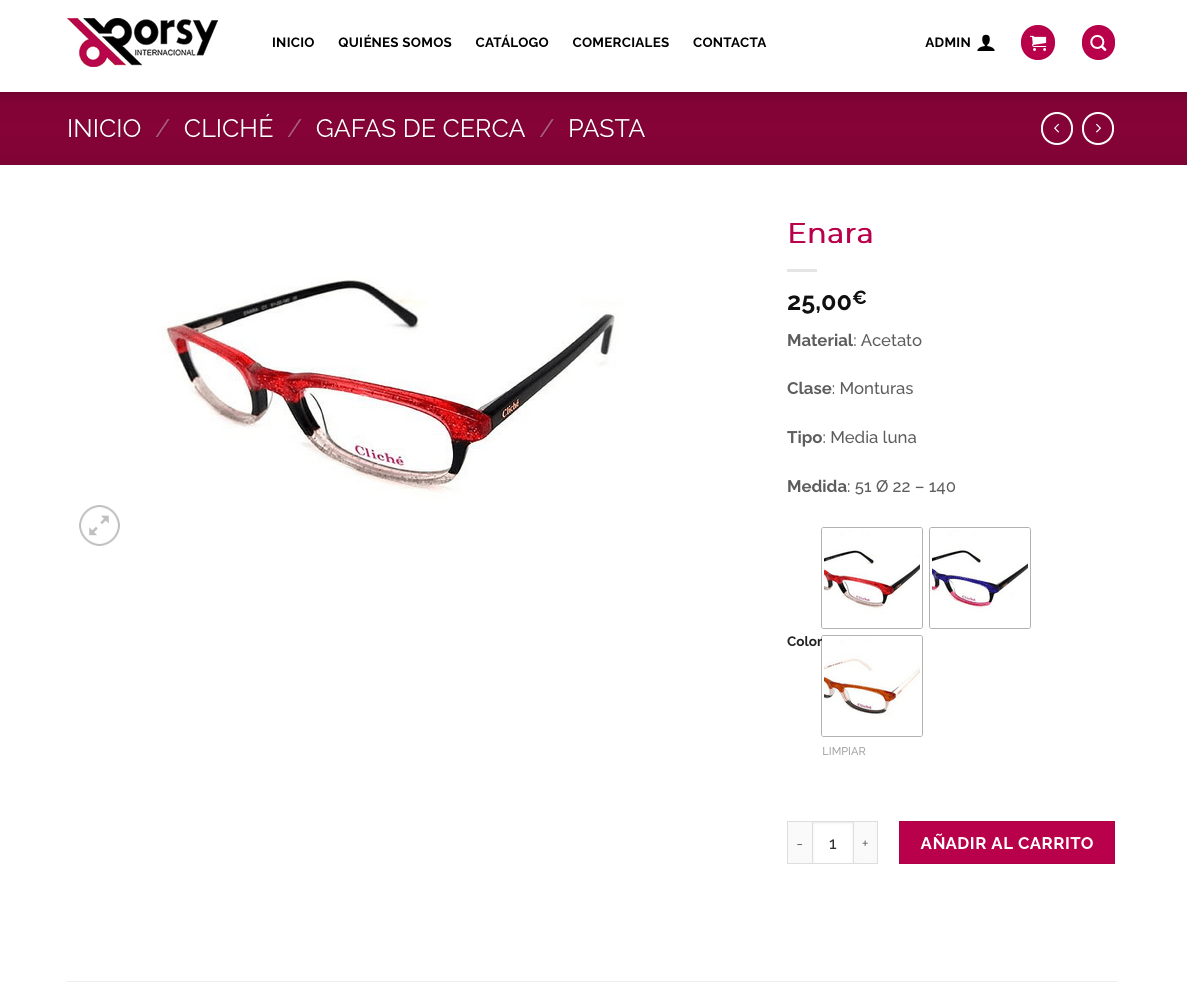Open Gafas de Cerca breadcrumb

tap(420, 129)
